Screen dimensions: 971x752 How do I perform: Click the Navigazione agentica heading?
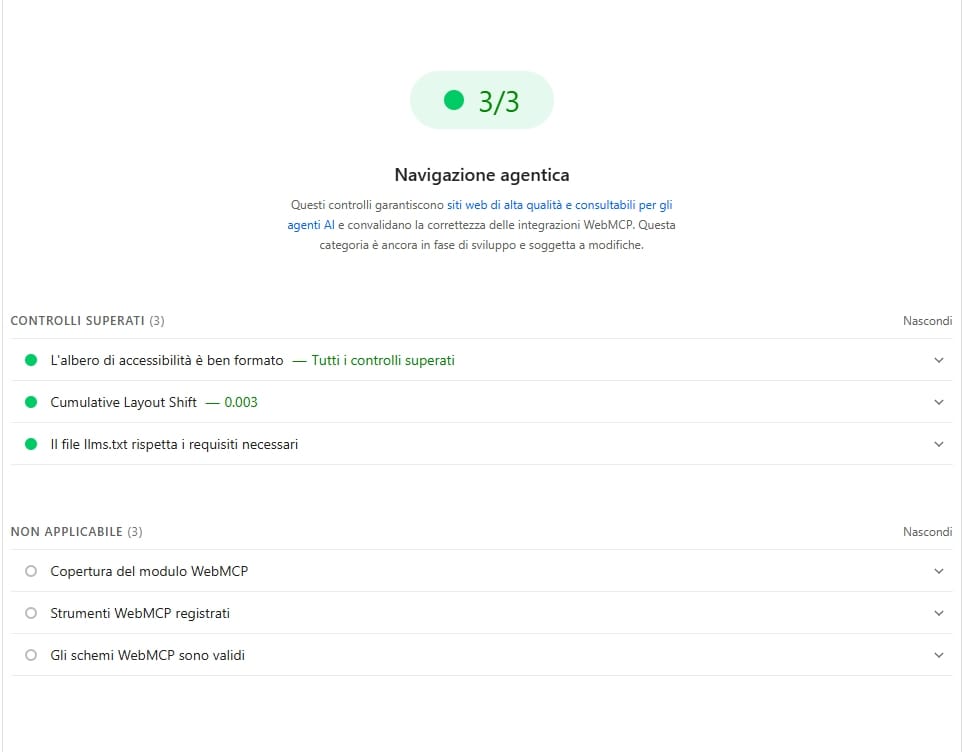[x=482, y=175]
